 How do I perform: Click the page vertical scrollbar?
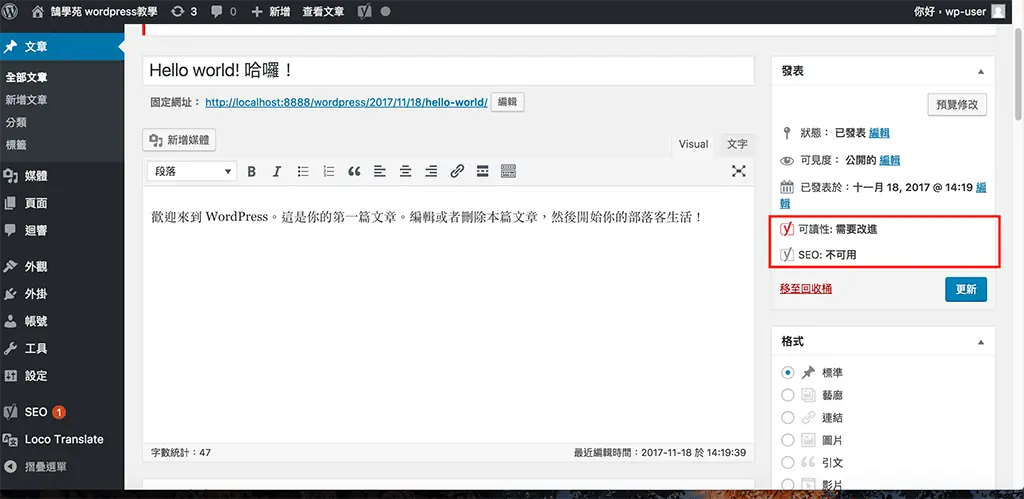tap(1019, 72)
